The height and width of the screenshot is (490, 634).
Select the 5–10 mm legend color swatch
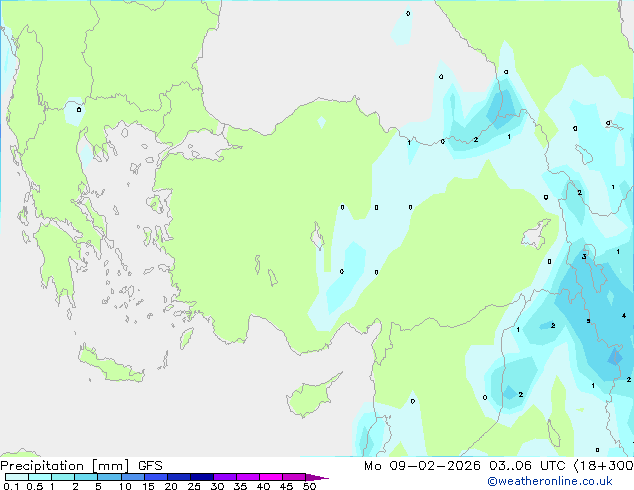109,477
